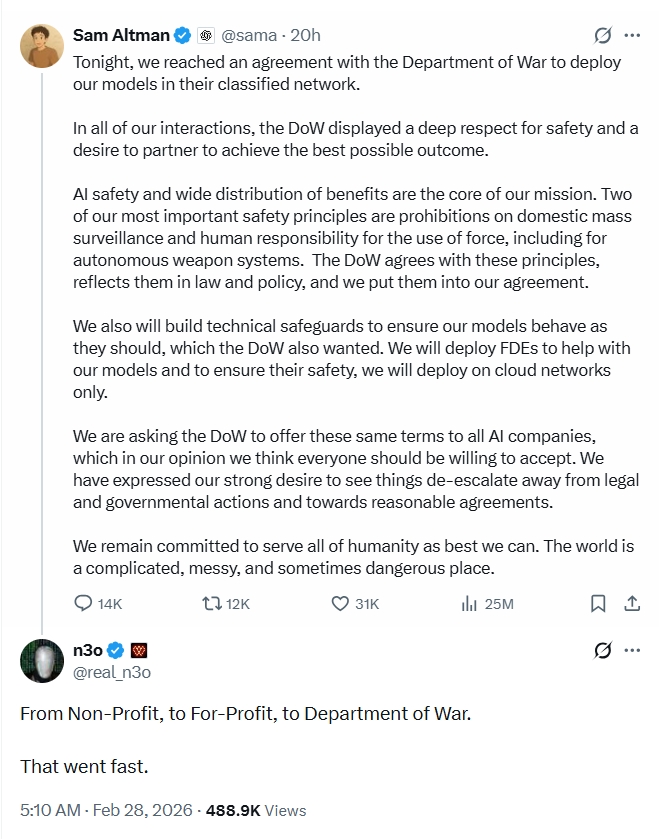Open the view analytics icon showing 25M
Image resolution: width=659 pixels, height=839 pixels.
pos(468,603)
